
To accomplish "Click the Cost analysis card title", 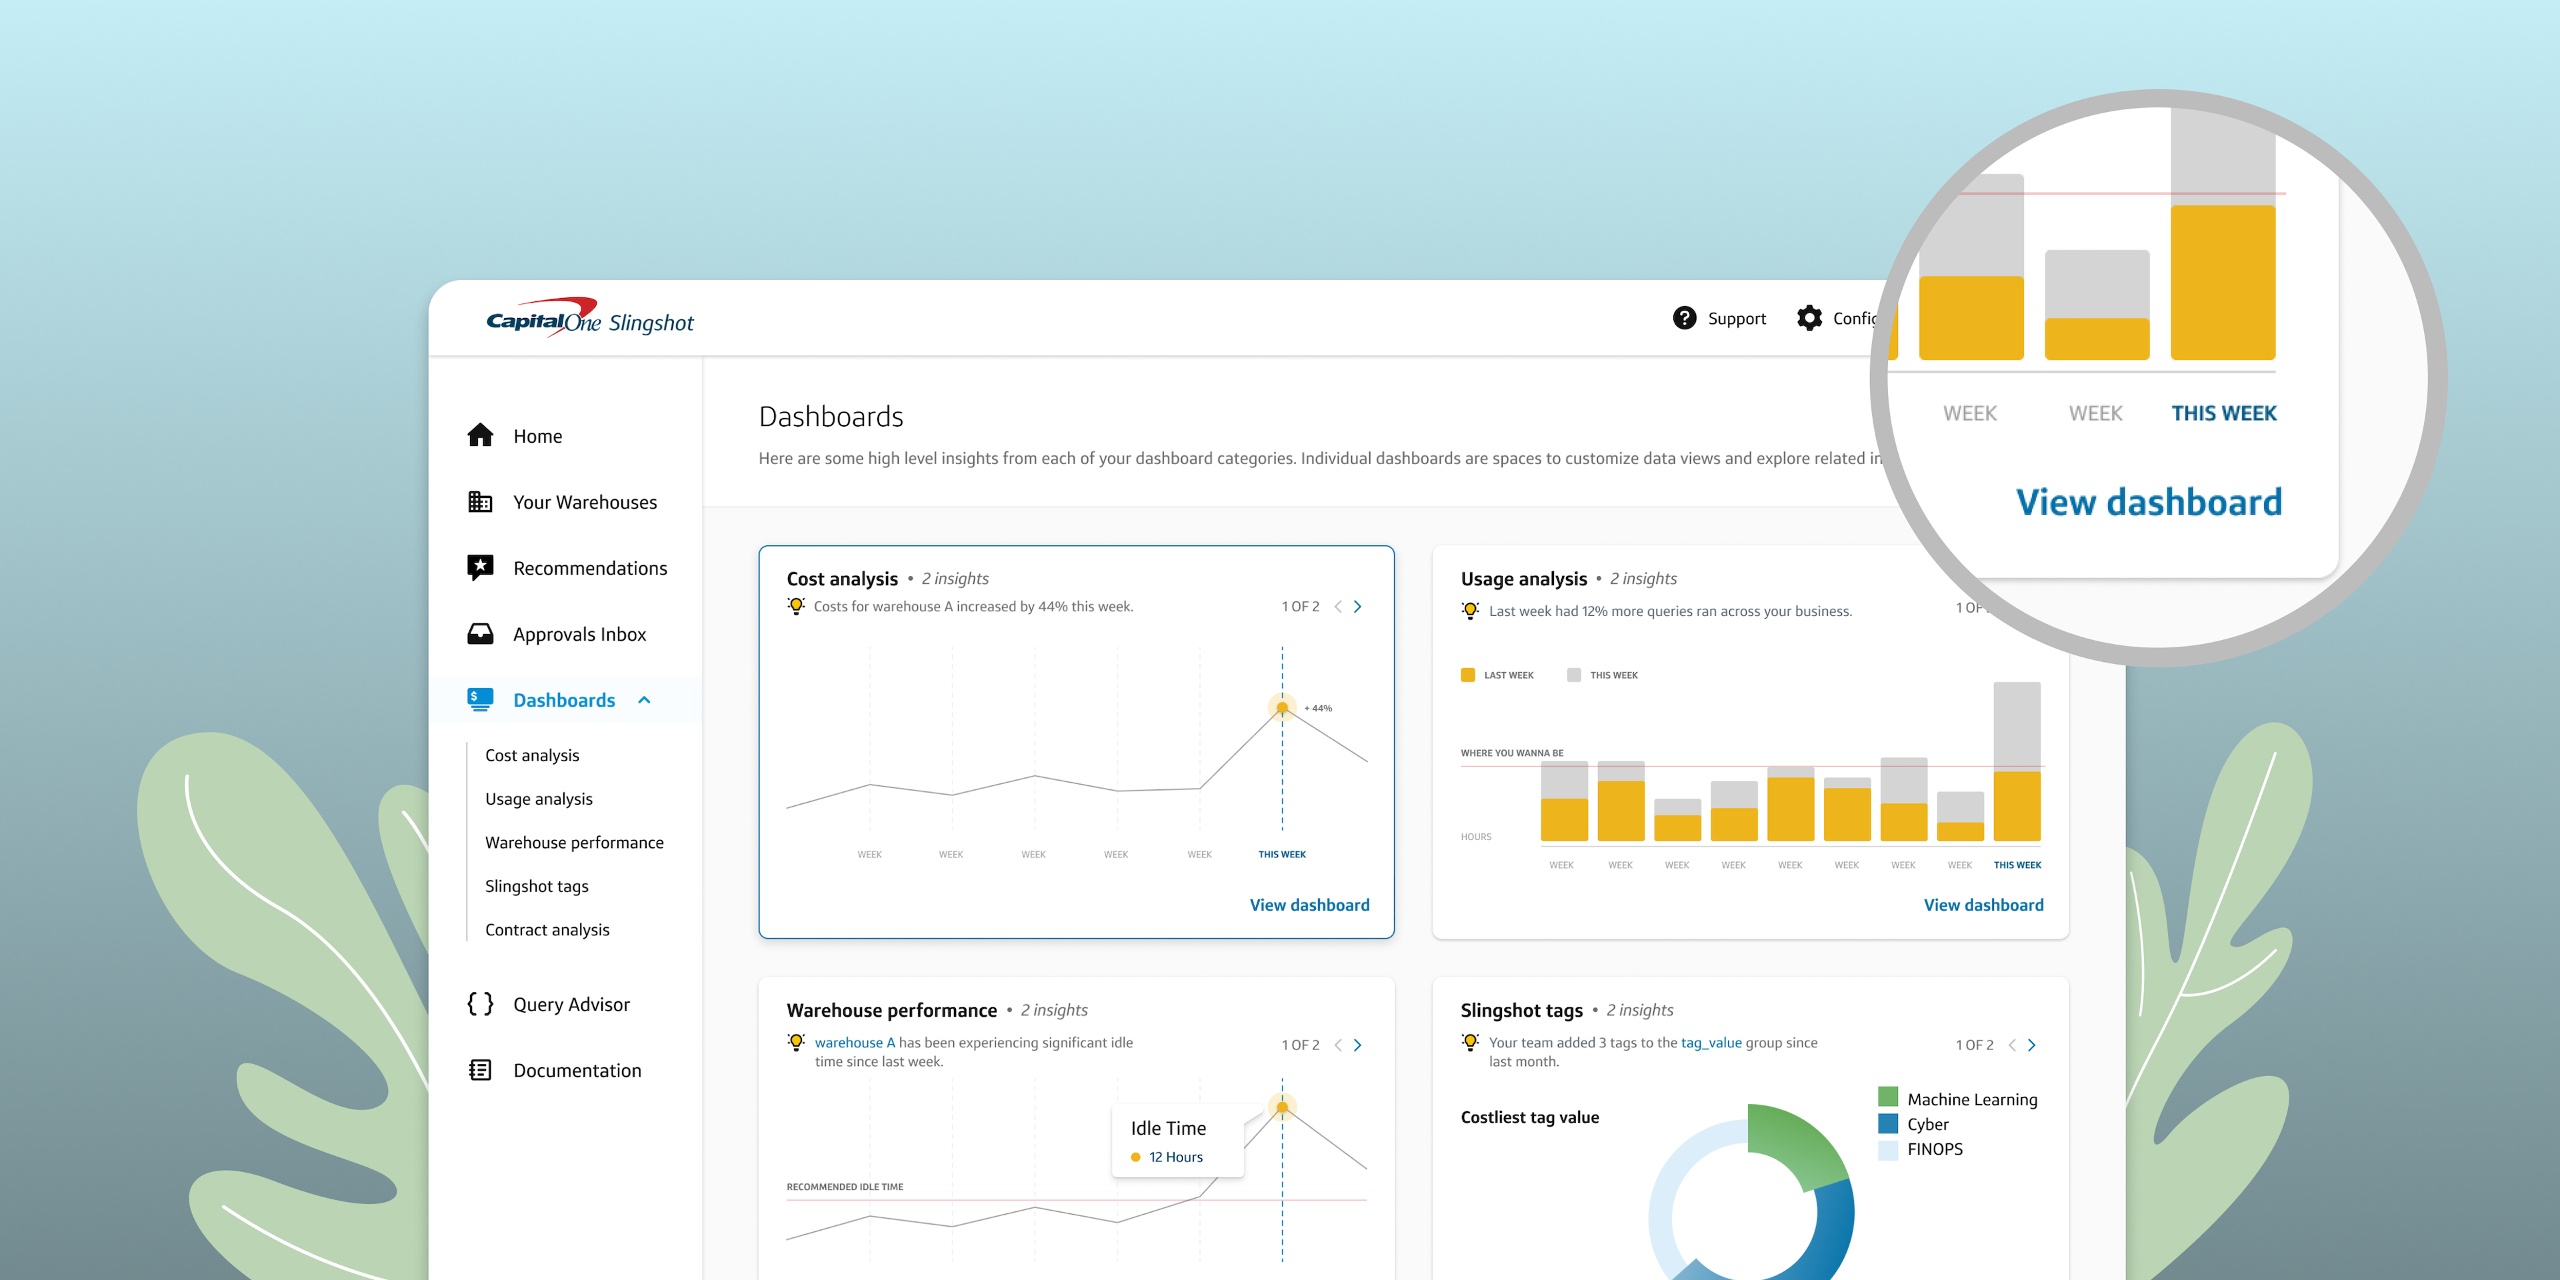I will pos(842,579).
